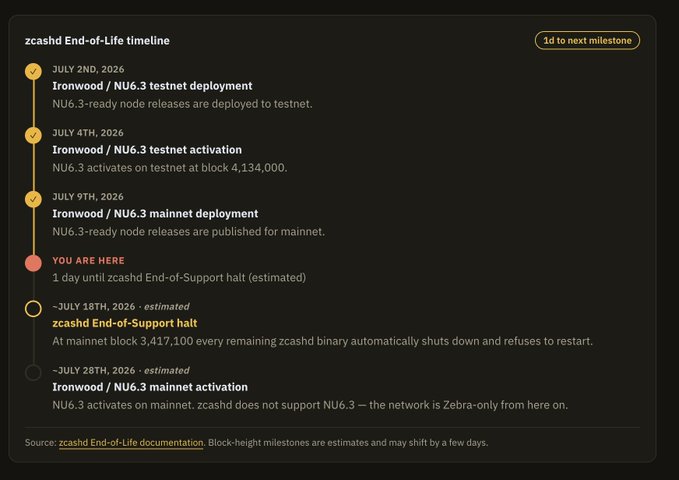
Task: Click the checkmark marker for July 4th, 2026
Action: [33, 135]
